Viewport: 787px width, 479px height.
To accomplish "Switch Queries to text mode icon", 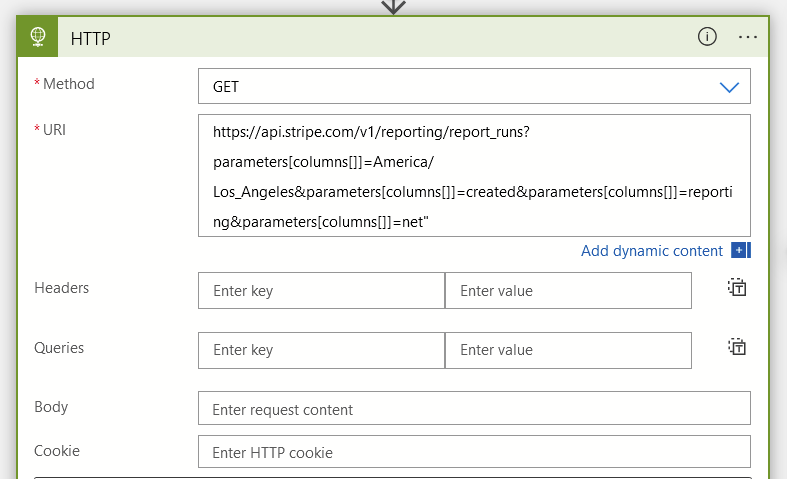I will click(x=737, y=346).
